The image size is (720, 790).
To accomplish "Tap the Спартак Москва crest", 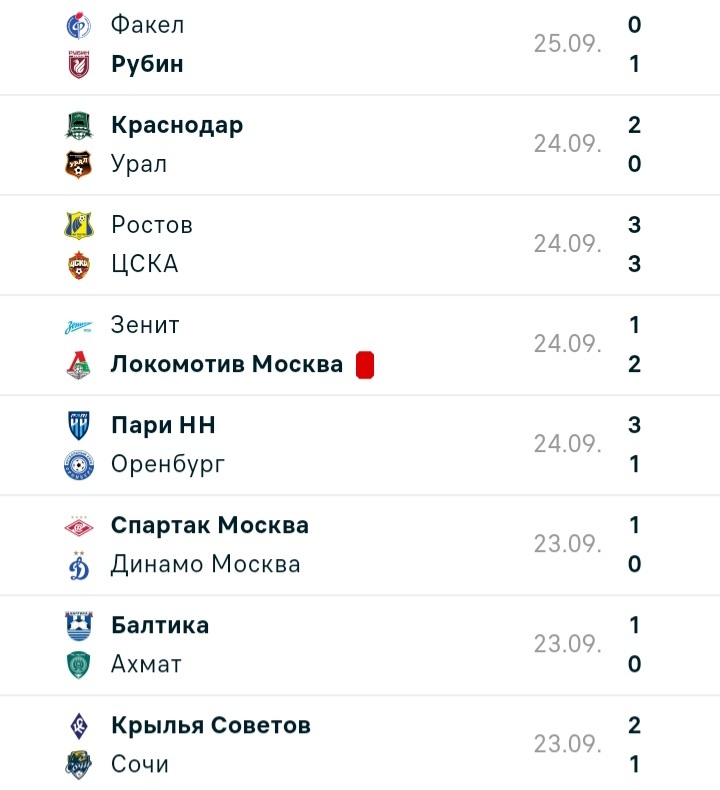I will click(x=78, y=525).
